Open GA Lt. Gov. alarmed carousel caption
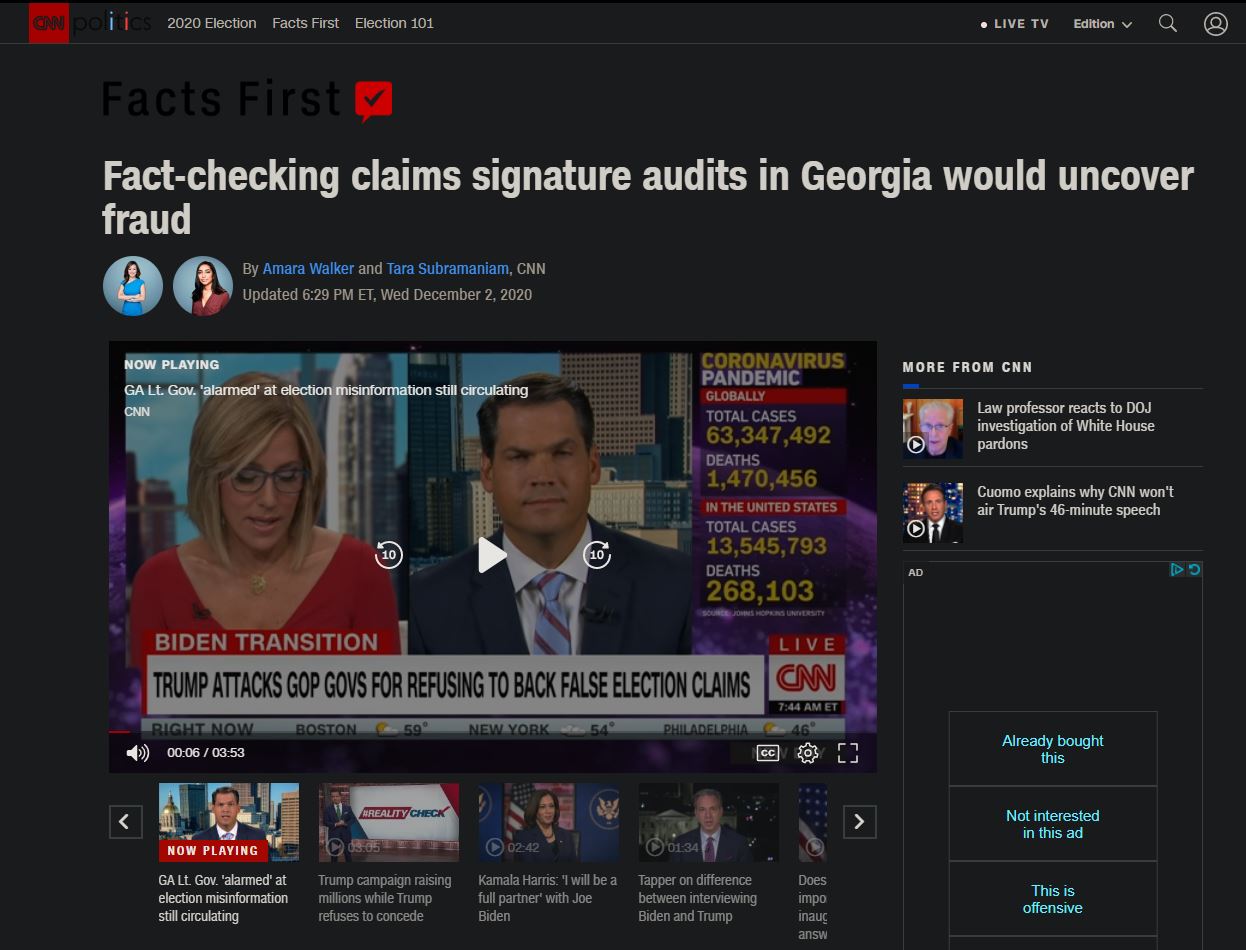 tap(223, 898)
